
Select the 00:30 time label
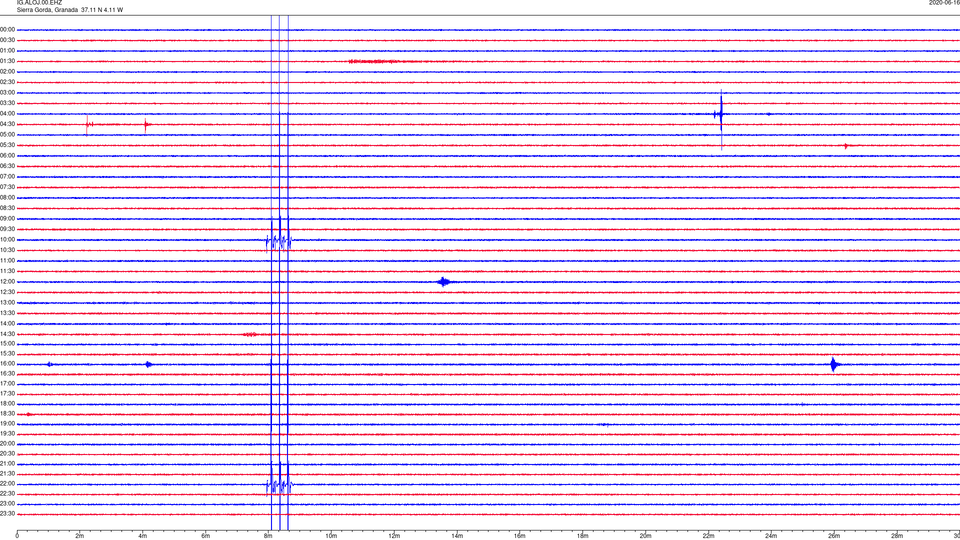tap(8, 40)
